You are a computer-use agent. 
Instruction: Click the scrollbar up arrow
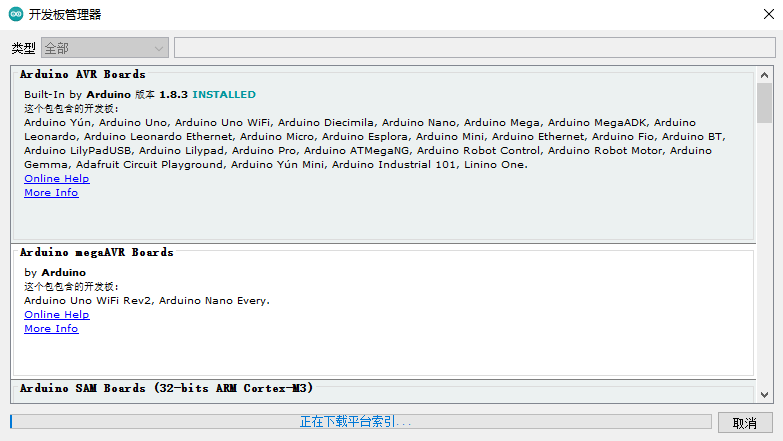point(764,75)
